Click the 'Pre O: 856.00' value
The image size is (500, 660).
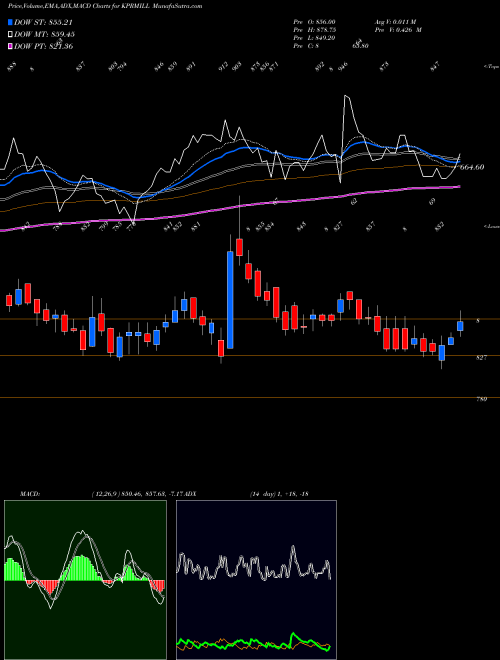314,21
